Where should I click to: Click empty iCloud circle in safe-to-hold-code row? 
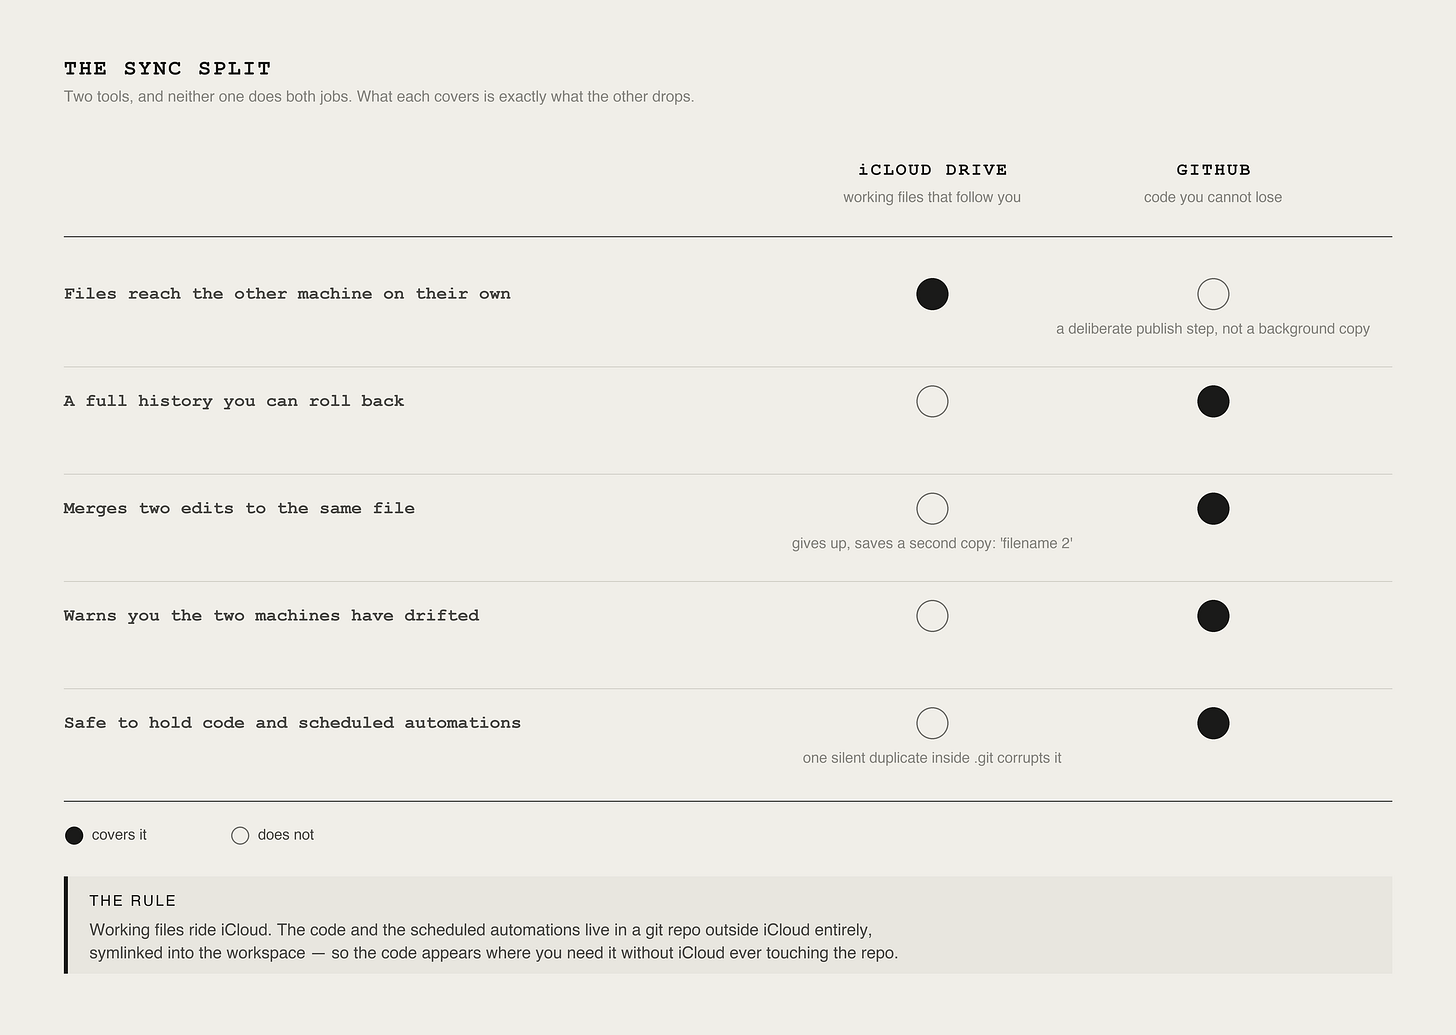tap(932, 723)
